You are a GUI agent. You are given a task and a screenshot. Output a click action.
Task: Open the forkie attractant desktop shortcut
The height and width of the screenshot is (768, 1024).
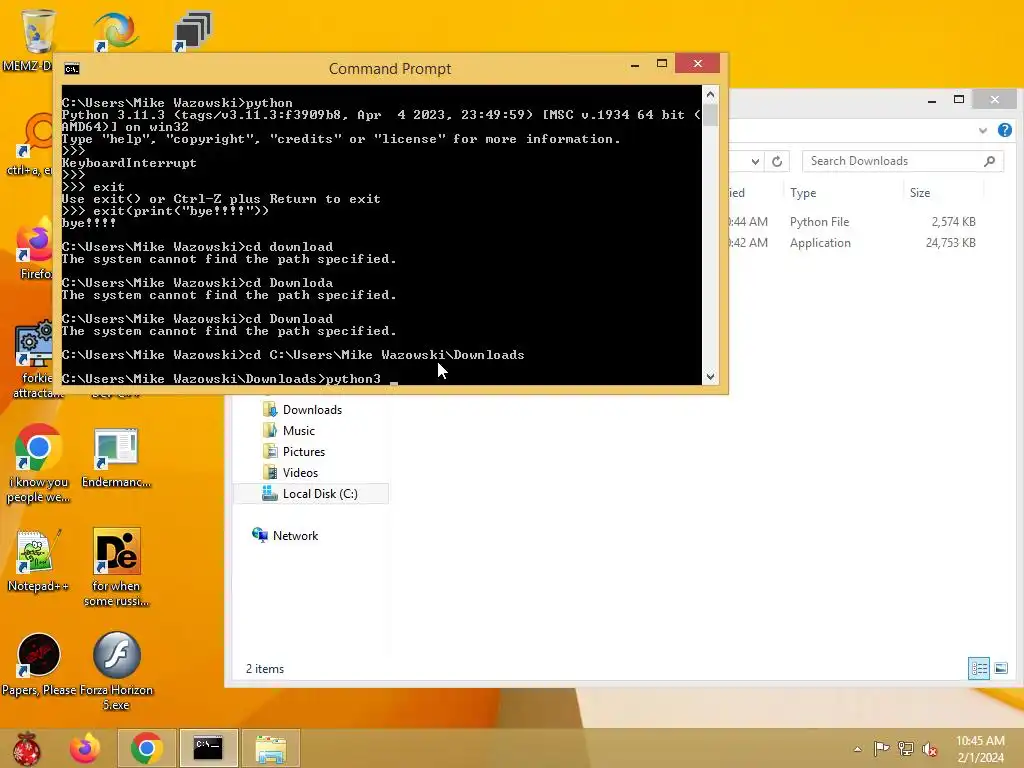click(34, 359)
